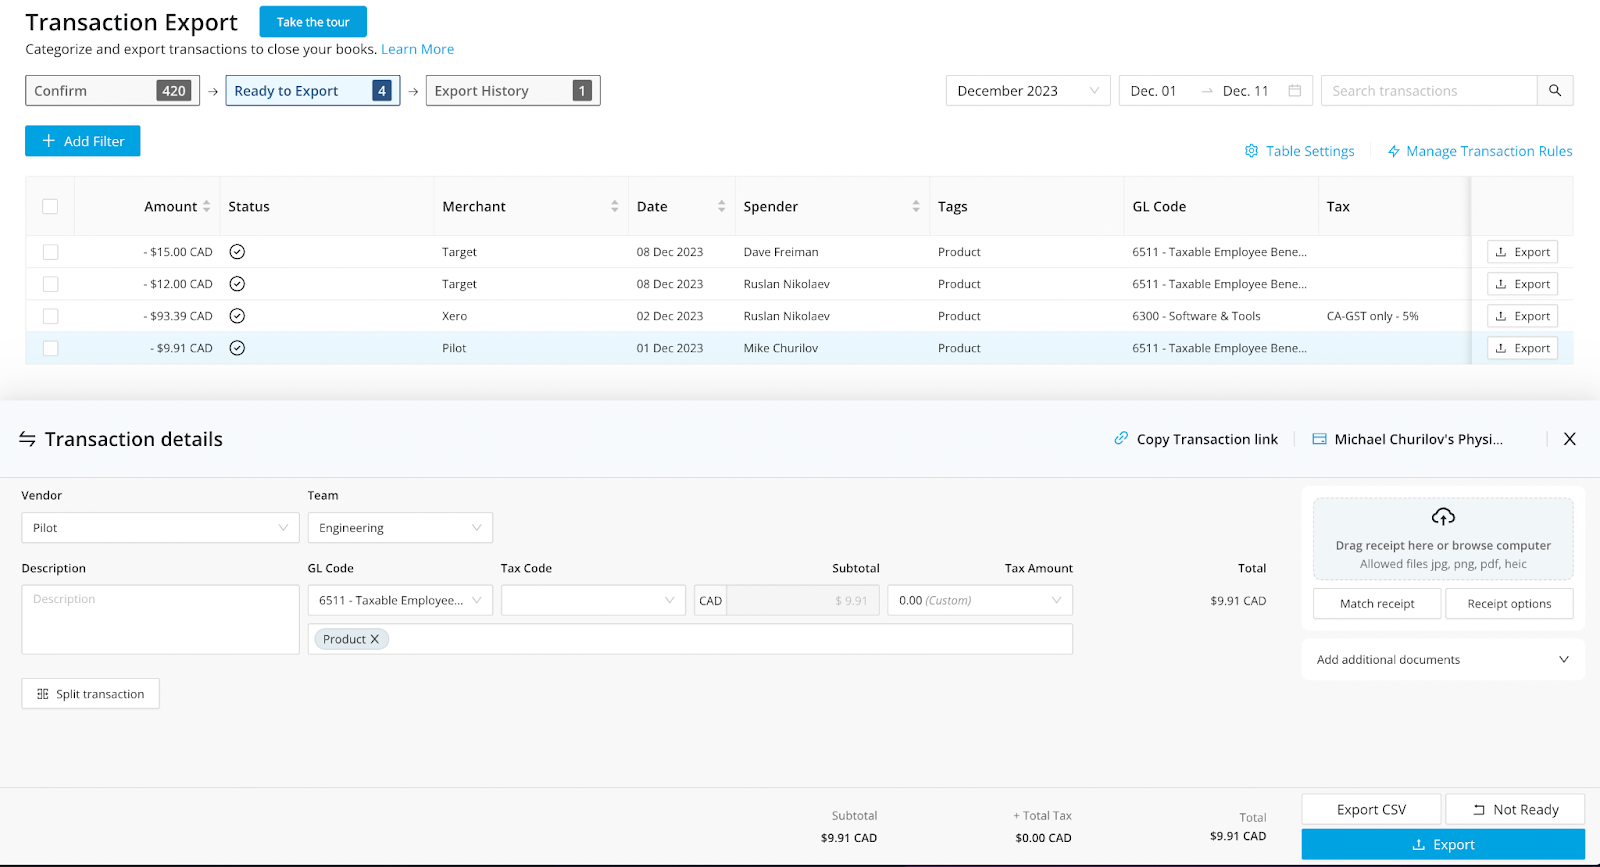Click the Split transaction button
Viewport: 1600px width, 867px height.
(x=90, y=694)
